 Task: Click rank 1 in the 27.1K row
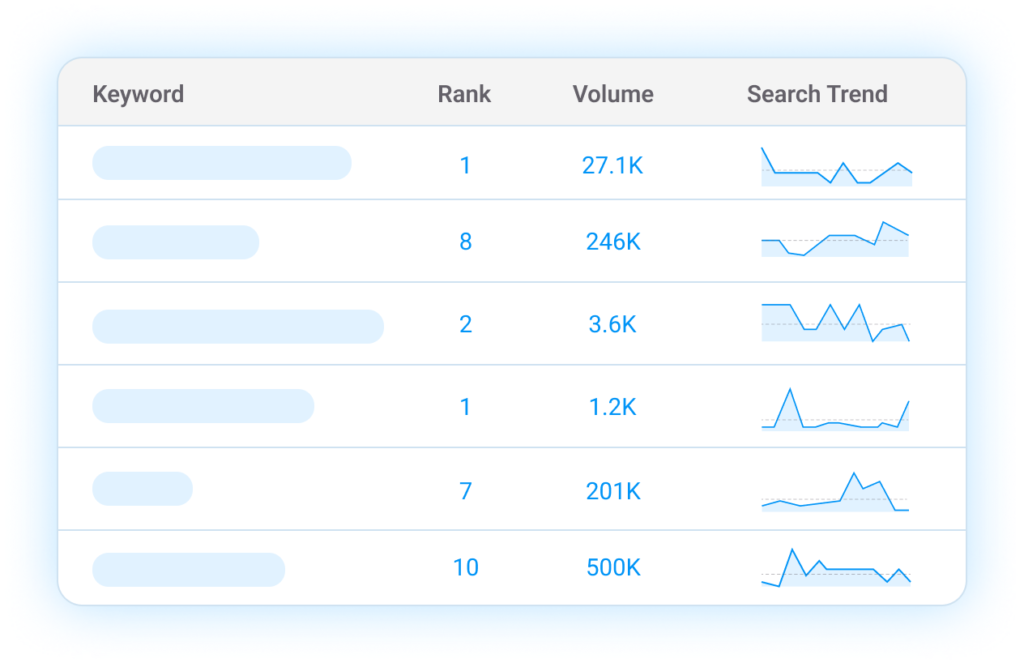pyautogui.click(x=465, y=165)
